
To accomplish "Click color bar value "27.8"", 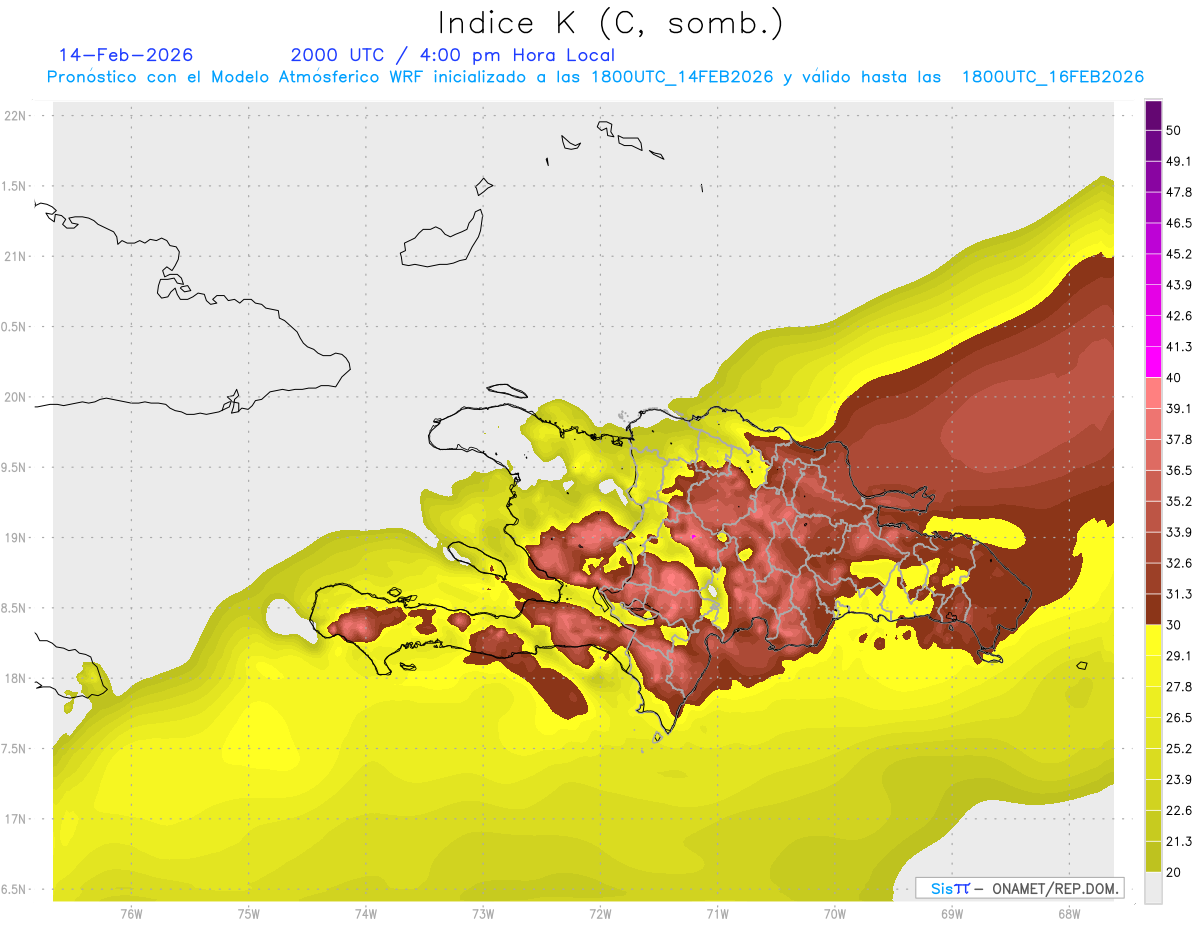I will coord(1178,687).
